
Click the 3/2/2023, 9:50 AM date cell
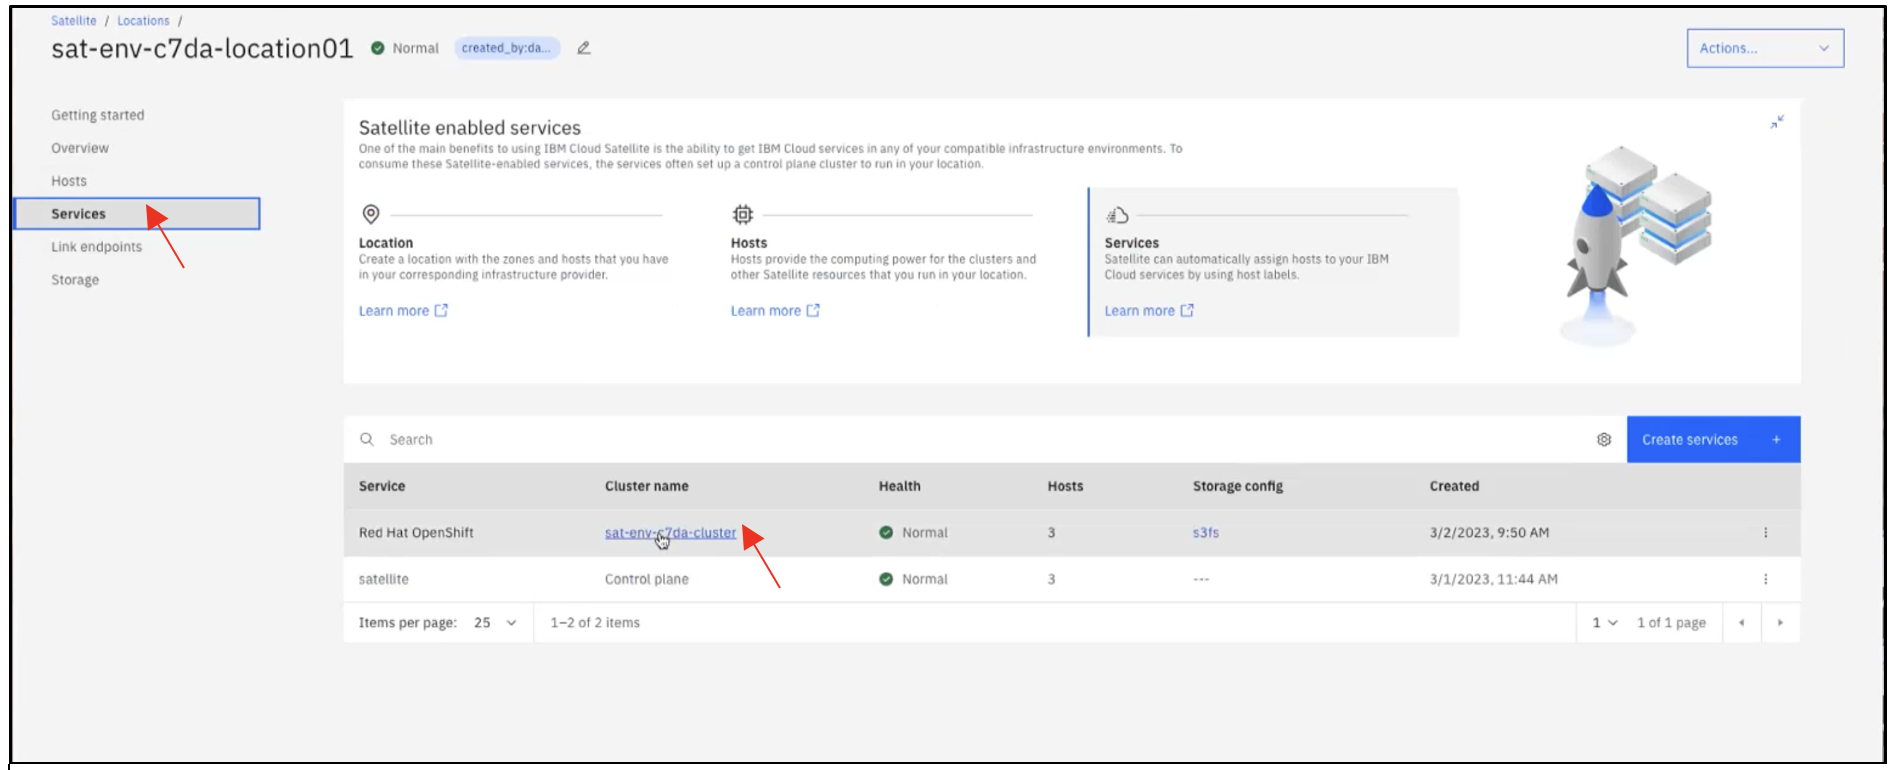(1489, 533)
